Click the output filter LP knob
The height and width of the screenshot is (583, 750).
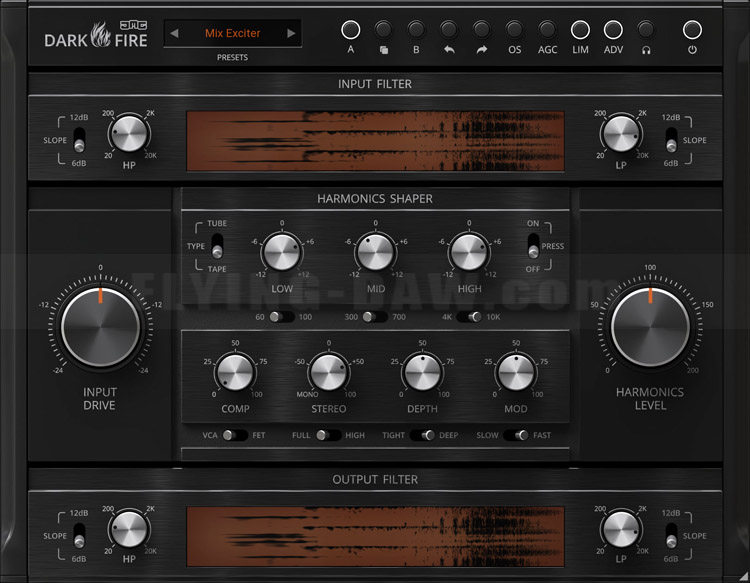(620, 529)
